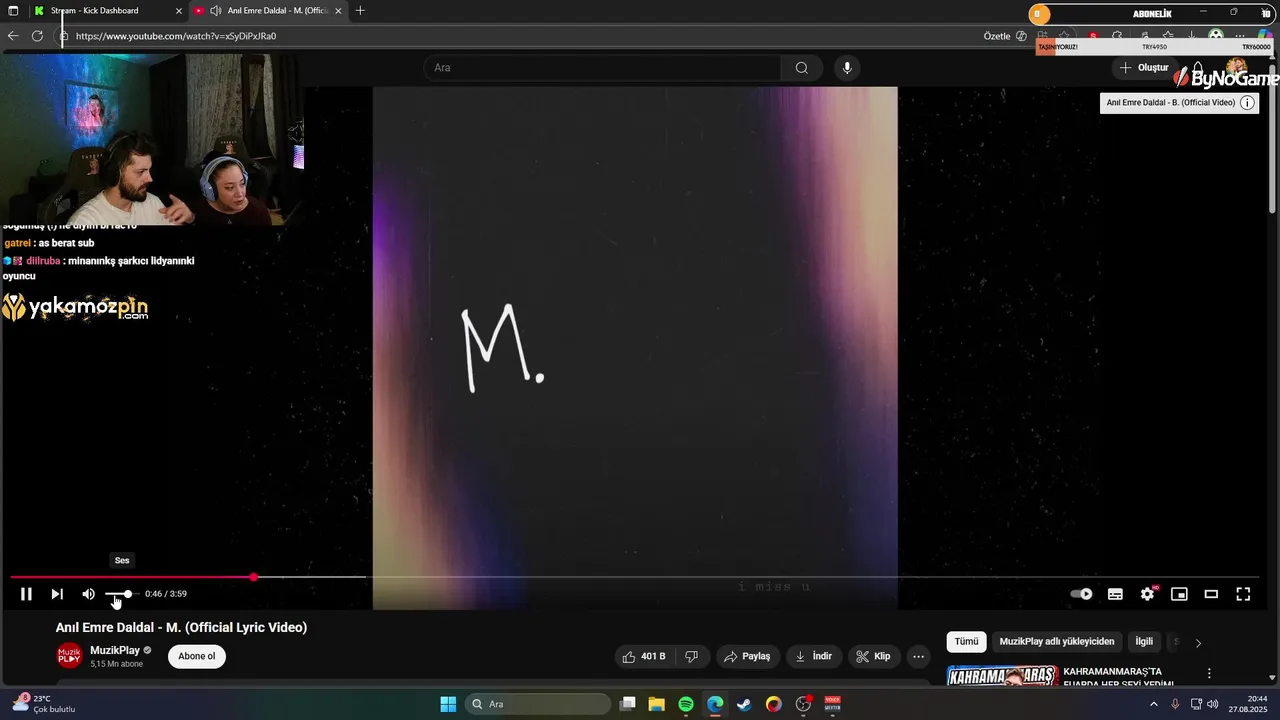Like the video showing 401 B

coord(643,656)
